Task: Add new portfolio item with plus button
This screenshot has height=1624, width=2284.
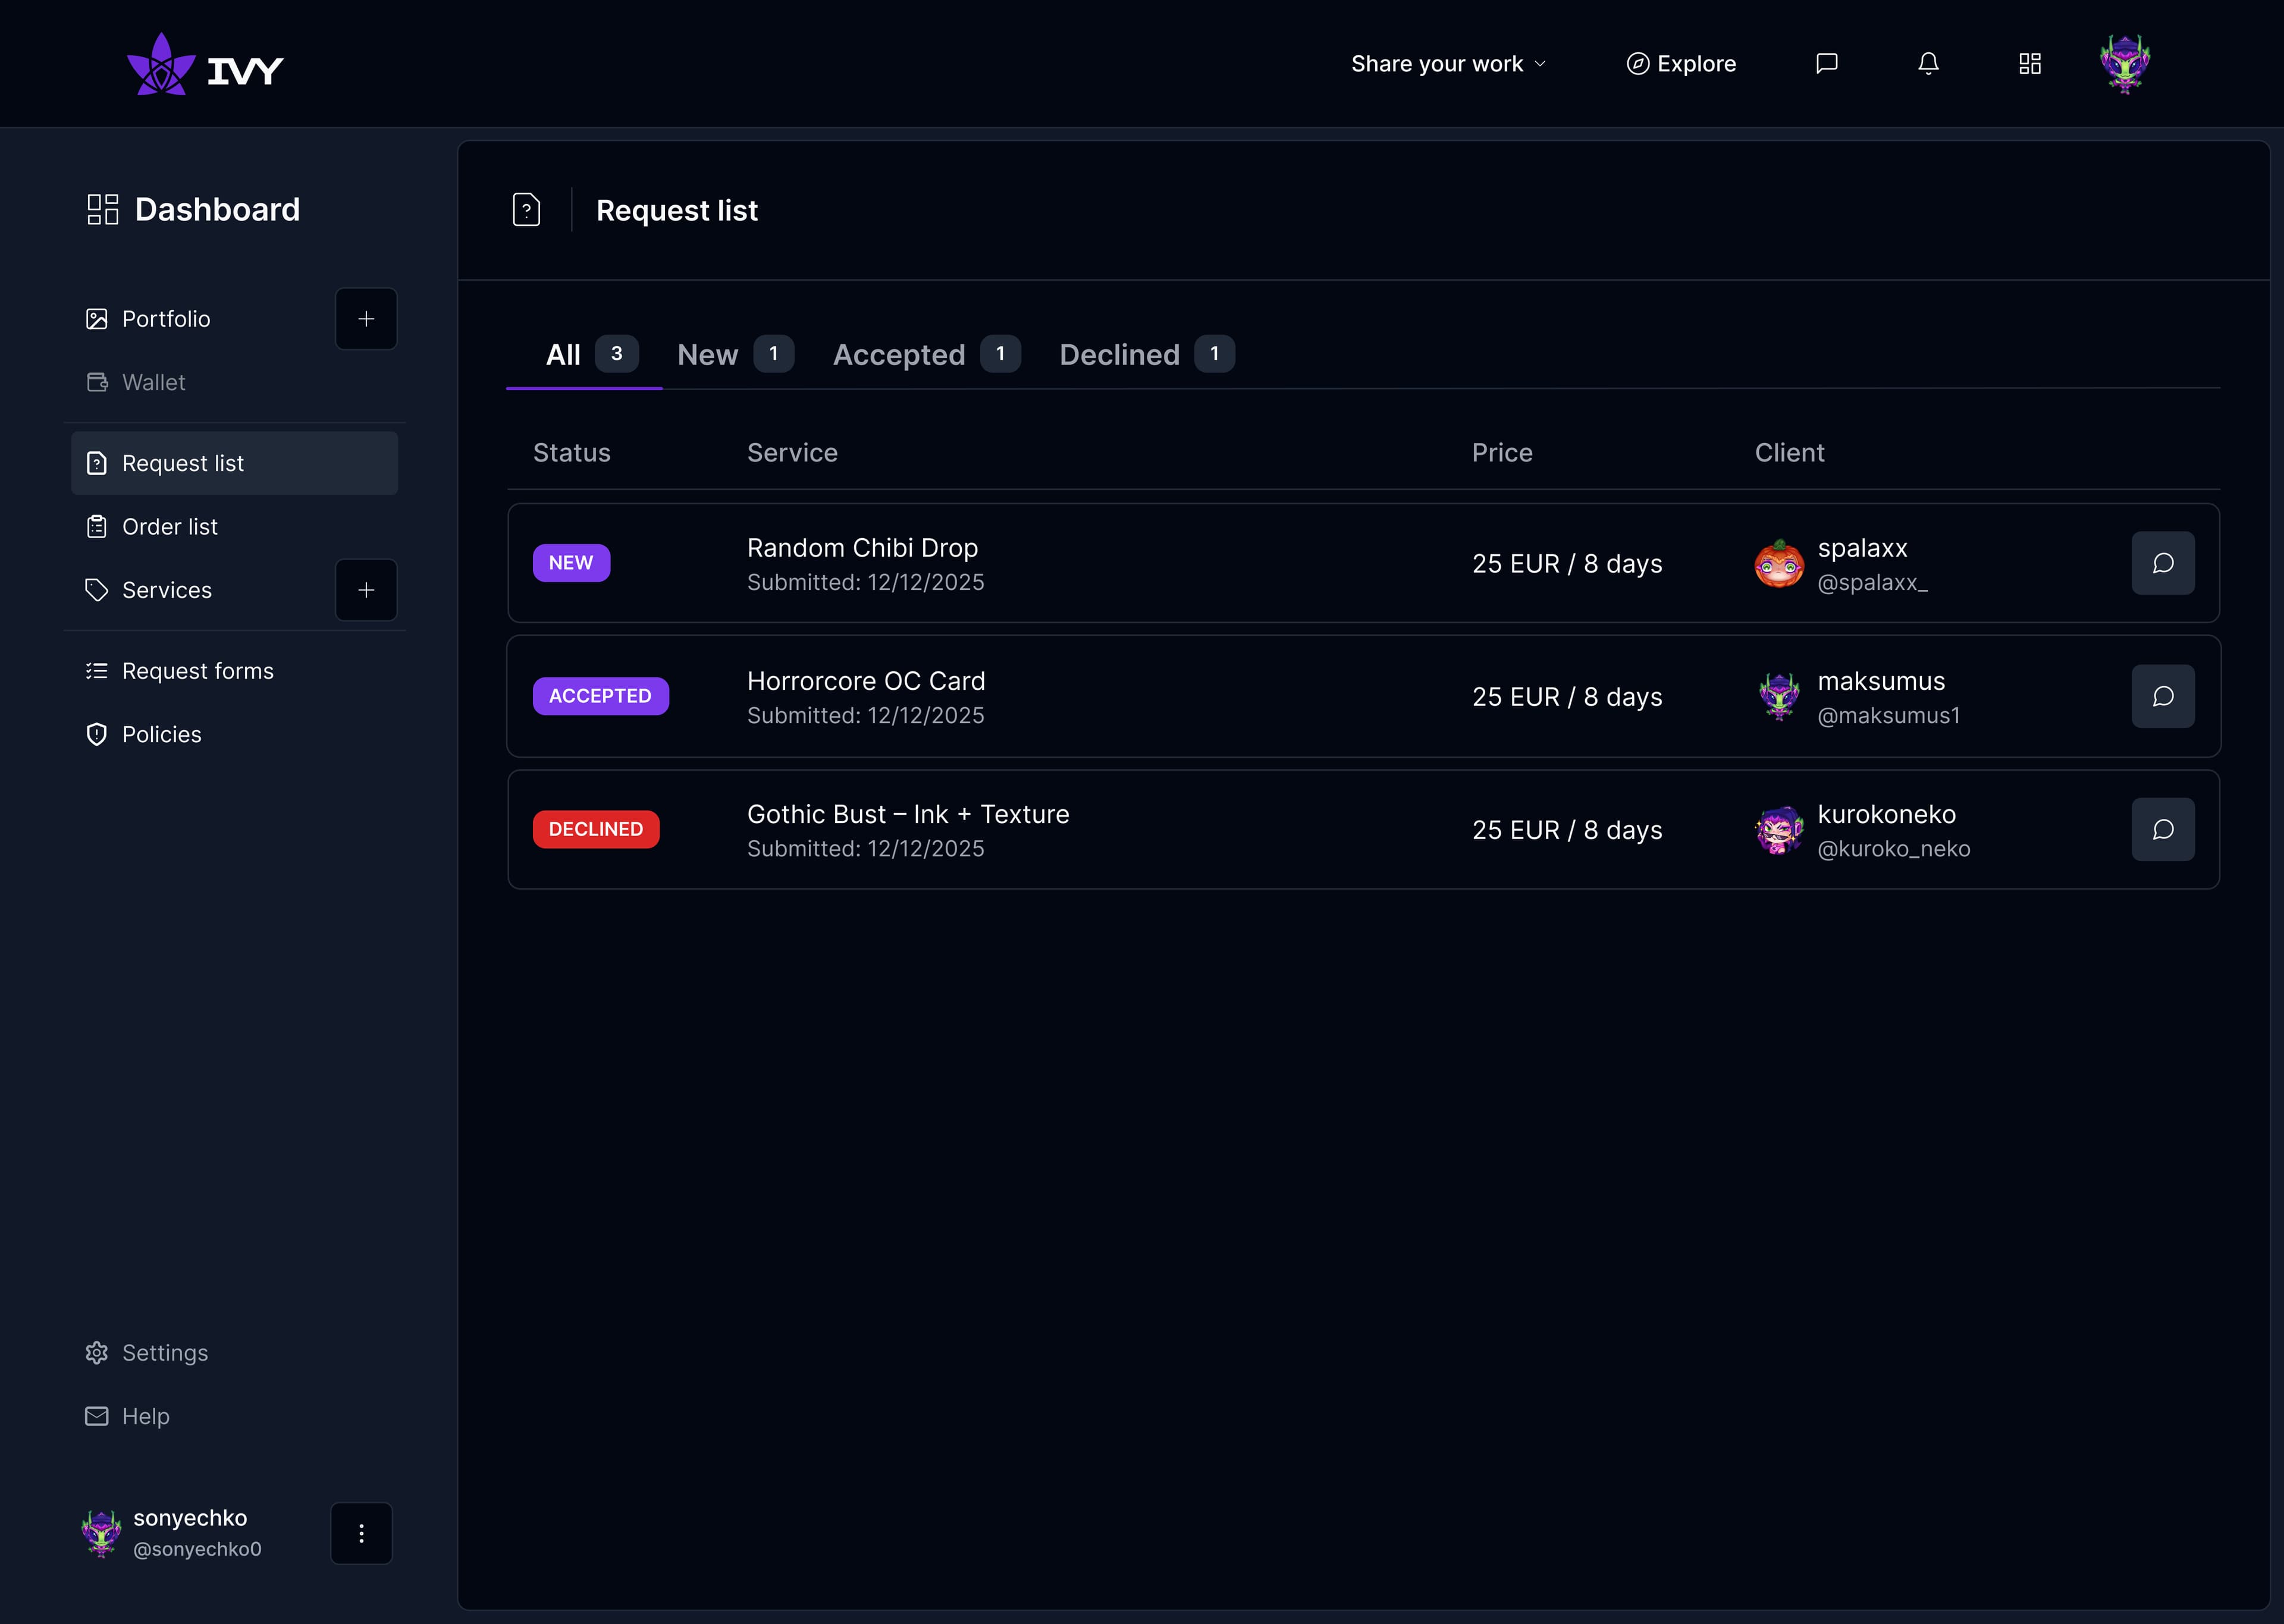Action: 366,319
